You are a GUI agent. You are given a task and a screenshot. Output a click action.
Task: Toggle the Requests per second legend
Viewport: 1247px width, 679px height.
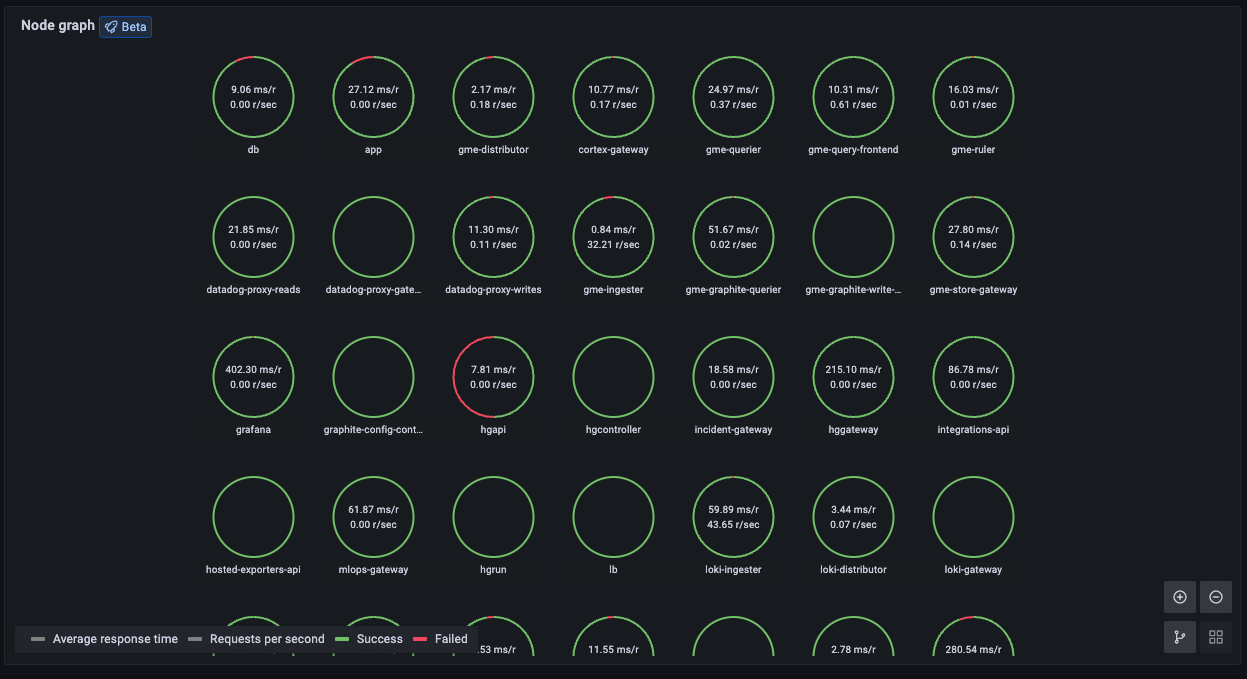[x=265, y=638]
